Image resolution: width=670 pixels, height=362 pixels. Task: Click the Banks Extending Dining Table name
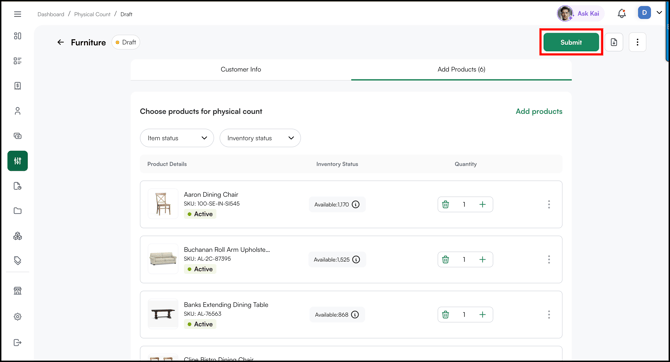click(x=226, y=305)
